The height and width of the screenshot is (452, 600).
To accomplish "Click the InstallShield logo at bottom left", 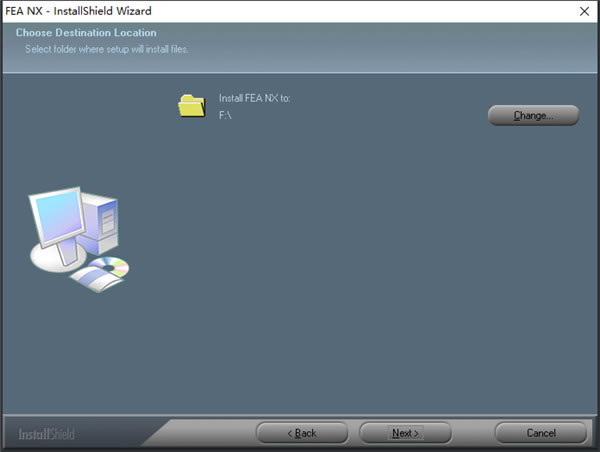I will pos(46,434).
